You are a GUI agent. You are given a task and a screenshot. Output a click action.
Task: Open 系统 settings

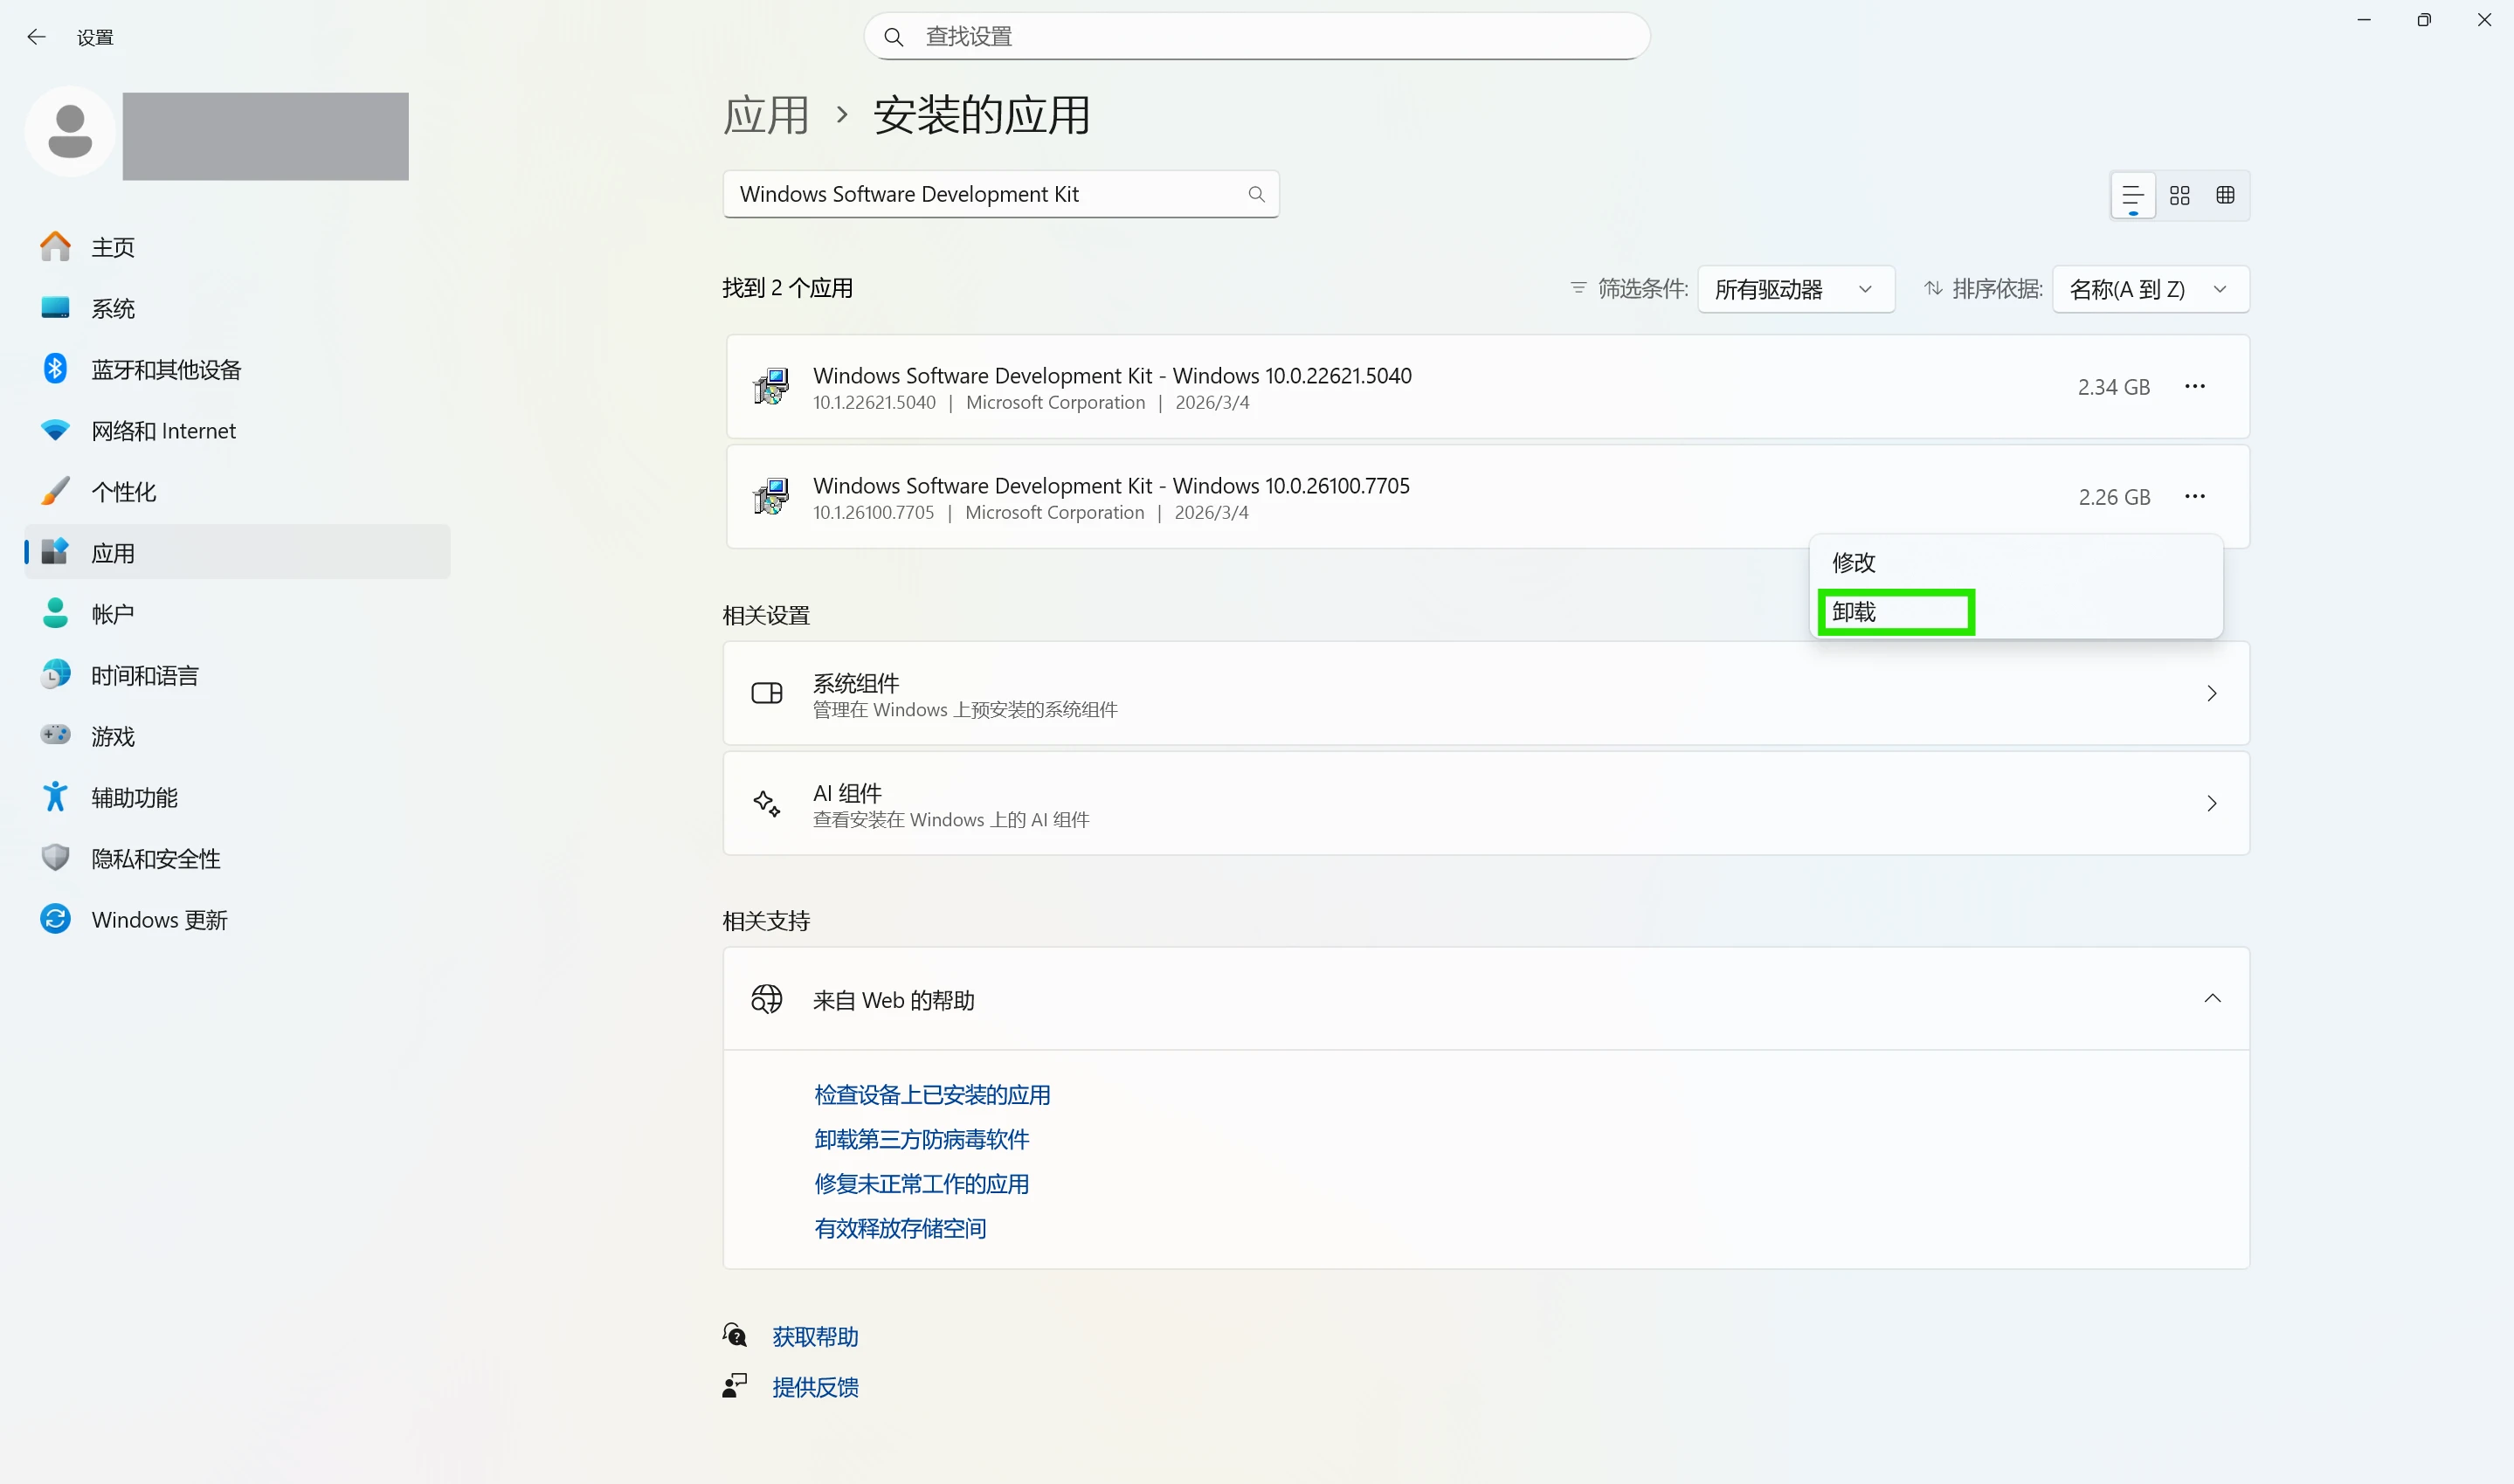238,308
